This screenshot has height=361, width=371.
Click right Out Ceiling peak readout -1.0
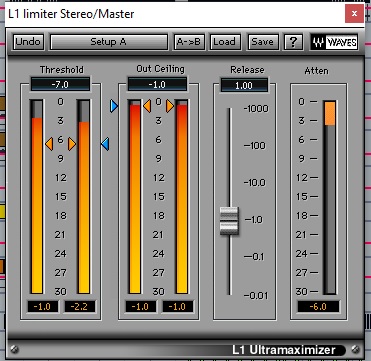[x=177, y=307]
